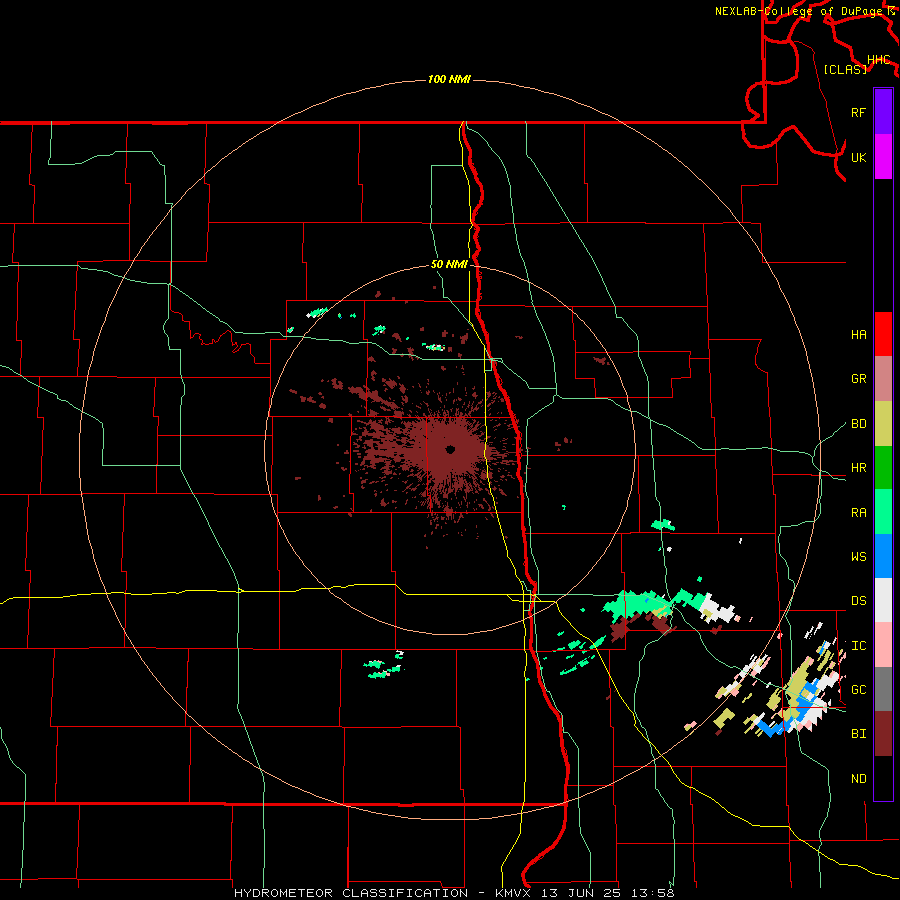This screenshot has width=900, height=900.
Task: Pick the RA bright green legend swatch
Action: point(883,512)
